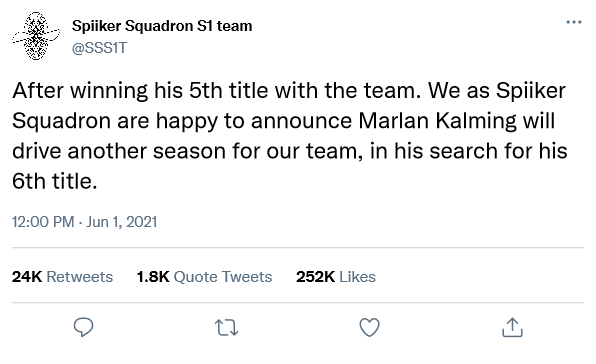View the 24K Retweets list
The height and width of the screenshot is (364, 596).
click(62, 277)
